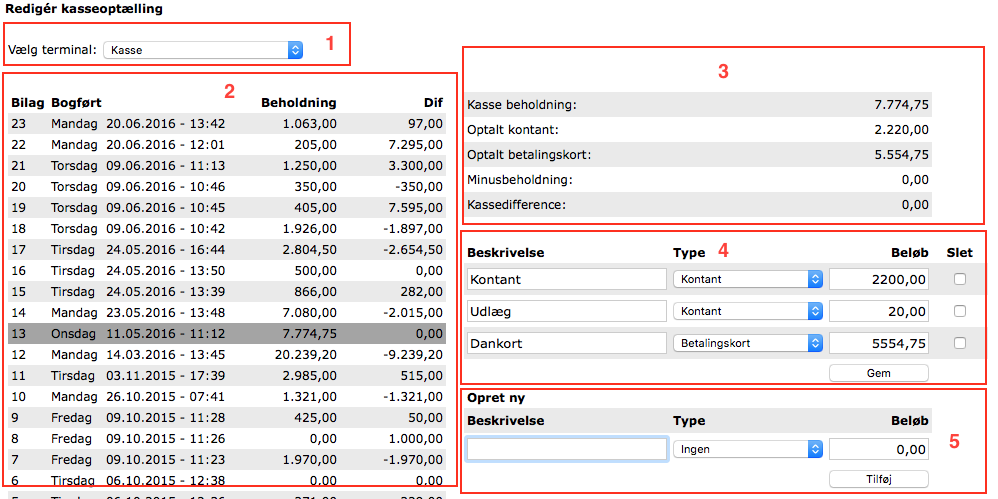Tick the Slet checkbox for Kontant row
This screenshot has height=499, width=998.
960,280
